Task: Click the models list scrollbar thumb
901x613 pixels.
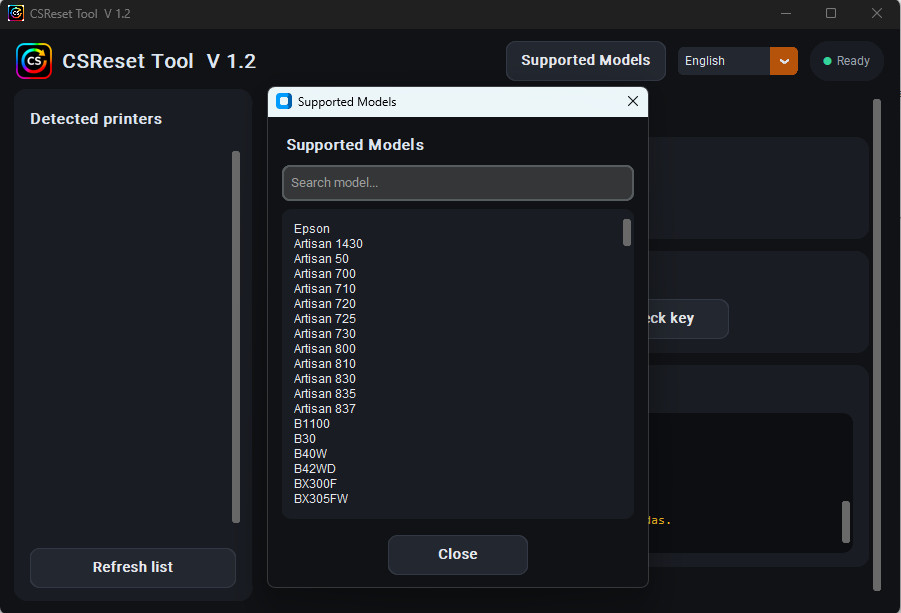Action: click(x=627, y=232)
